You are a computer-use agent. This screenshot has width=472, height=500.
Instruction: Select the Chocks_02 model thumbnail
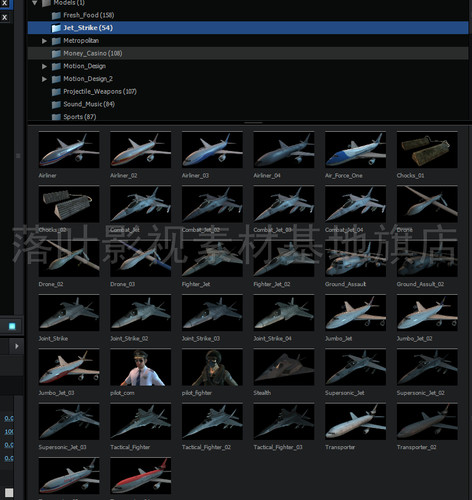69,204
